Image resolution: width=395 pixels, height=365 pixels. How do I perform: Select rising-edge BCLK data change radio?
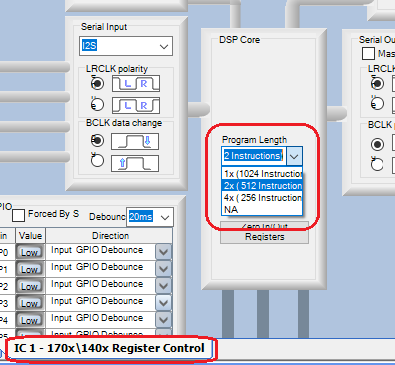point(97,161)
